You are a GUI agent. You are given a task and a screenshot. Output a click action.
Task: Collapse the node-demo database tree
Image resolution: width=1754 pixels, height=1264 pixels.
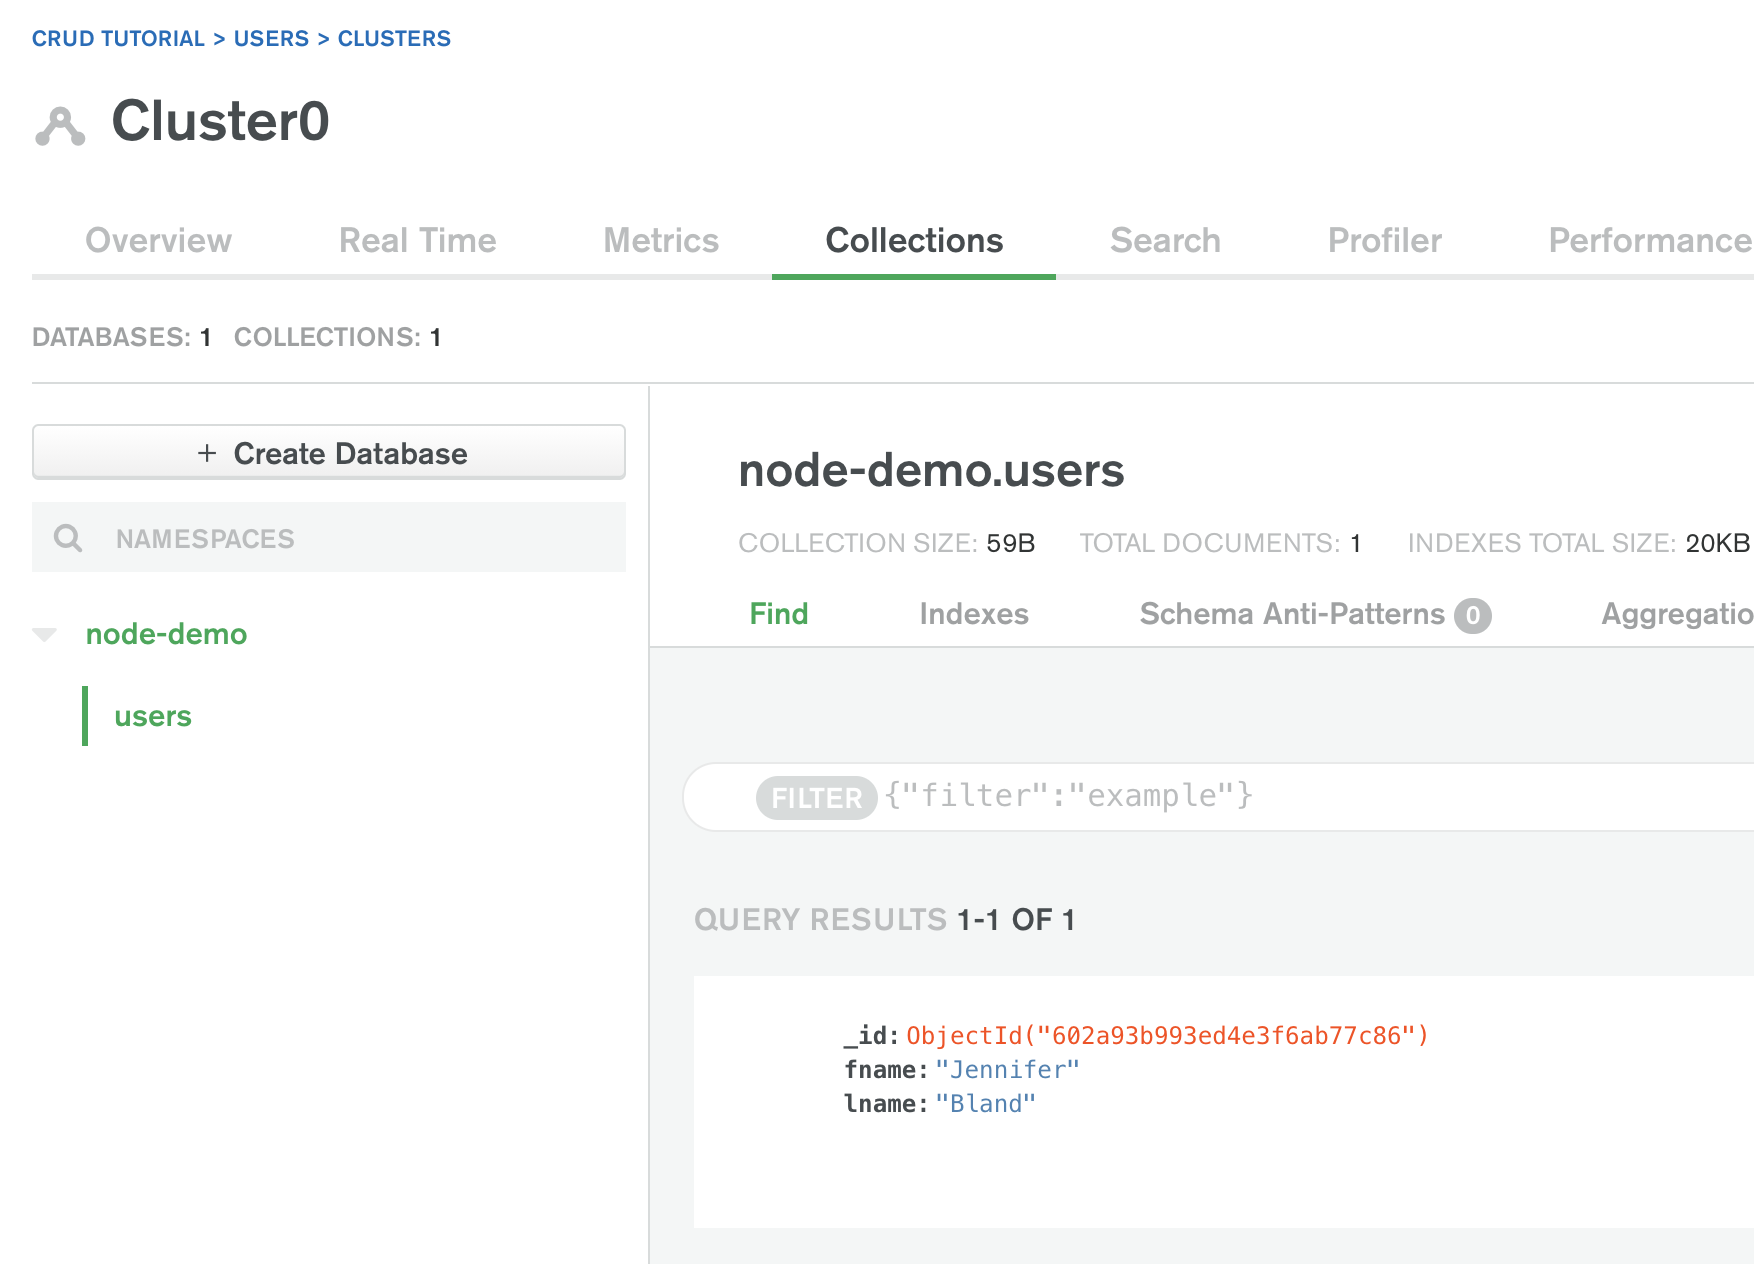(45, 634)
